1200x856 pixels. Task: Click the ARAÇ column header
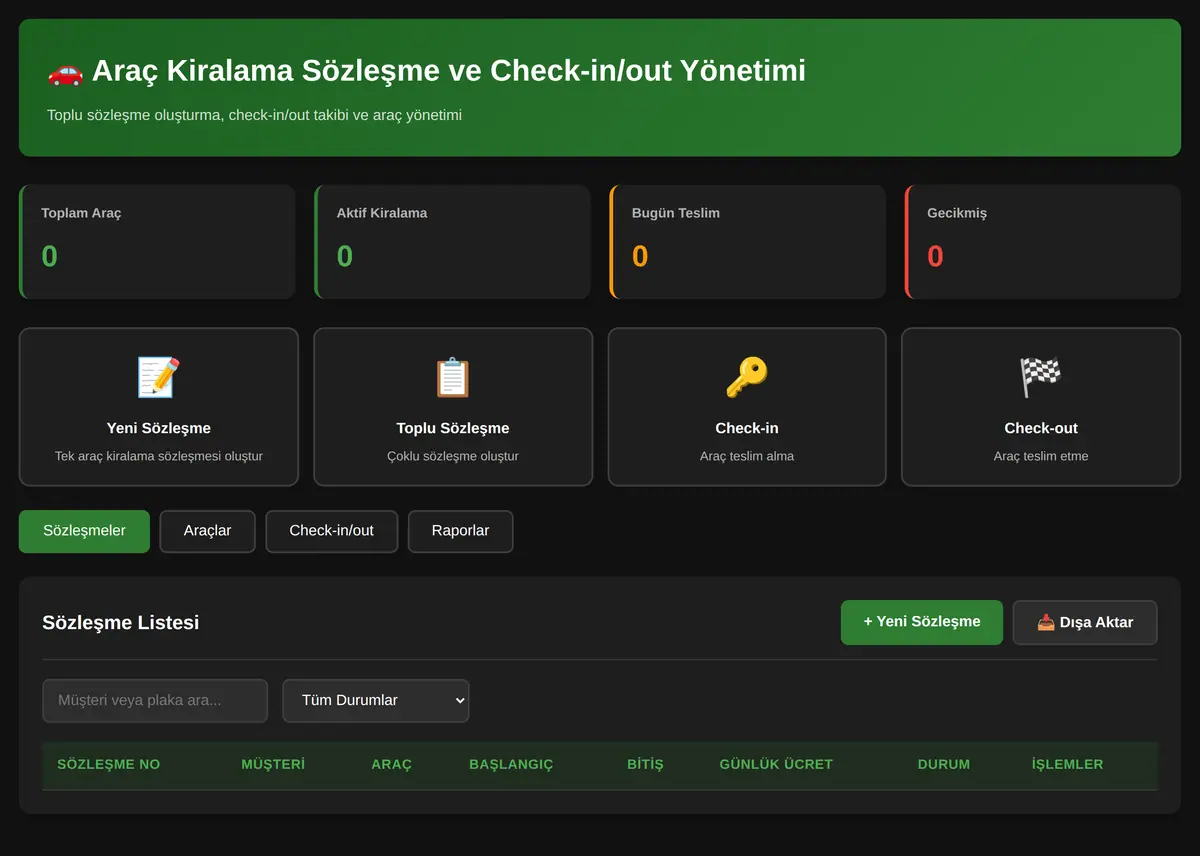point(391,764)
